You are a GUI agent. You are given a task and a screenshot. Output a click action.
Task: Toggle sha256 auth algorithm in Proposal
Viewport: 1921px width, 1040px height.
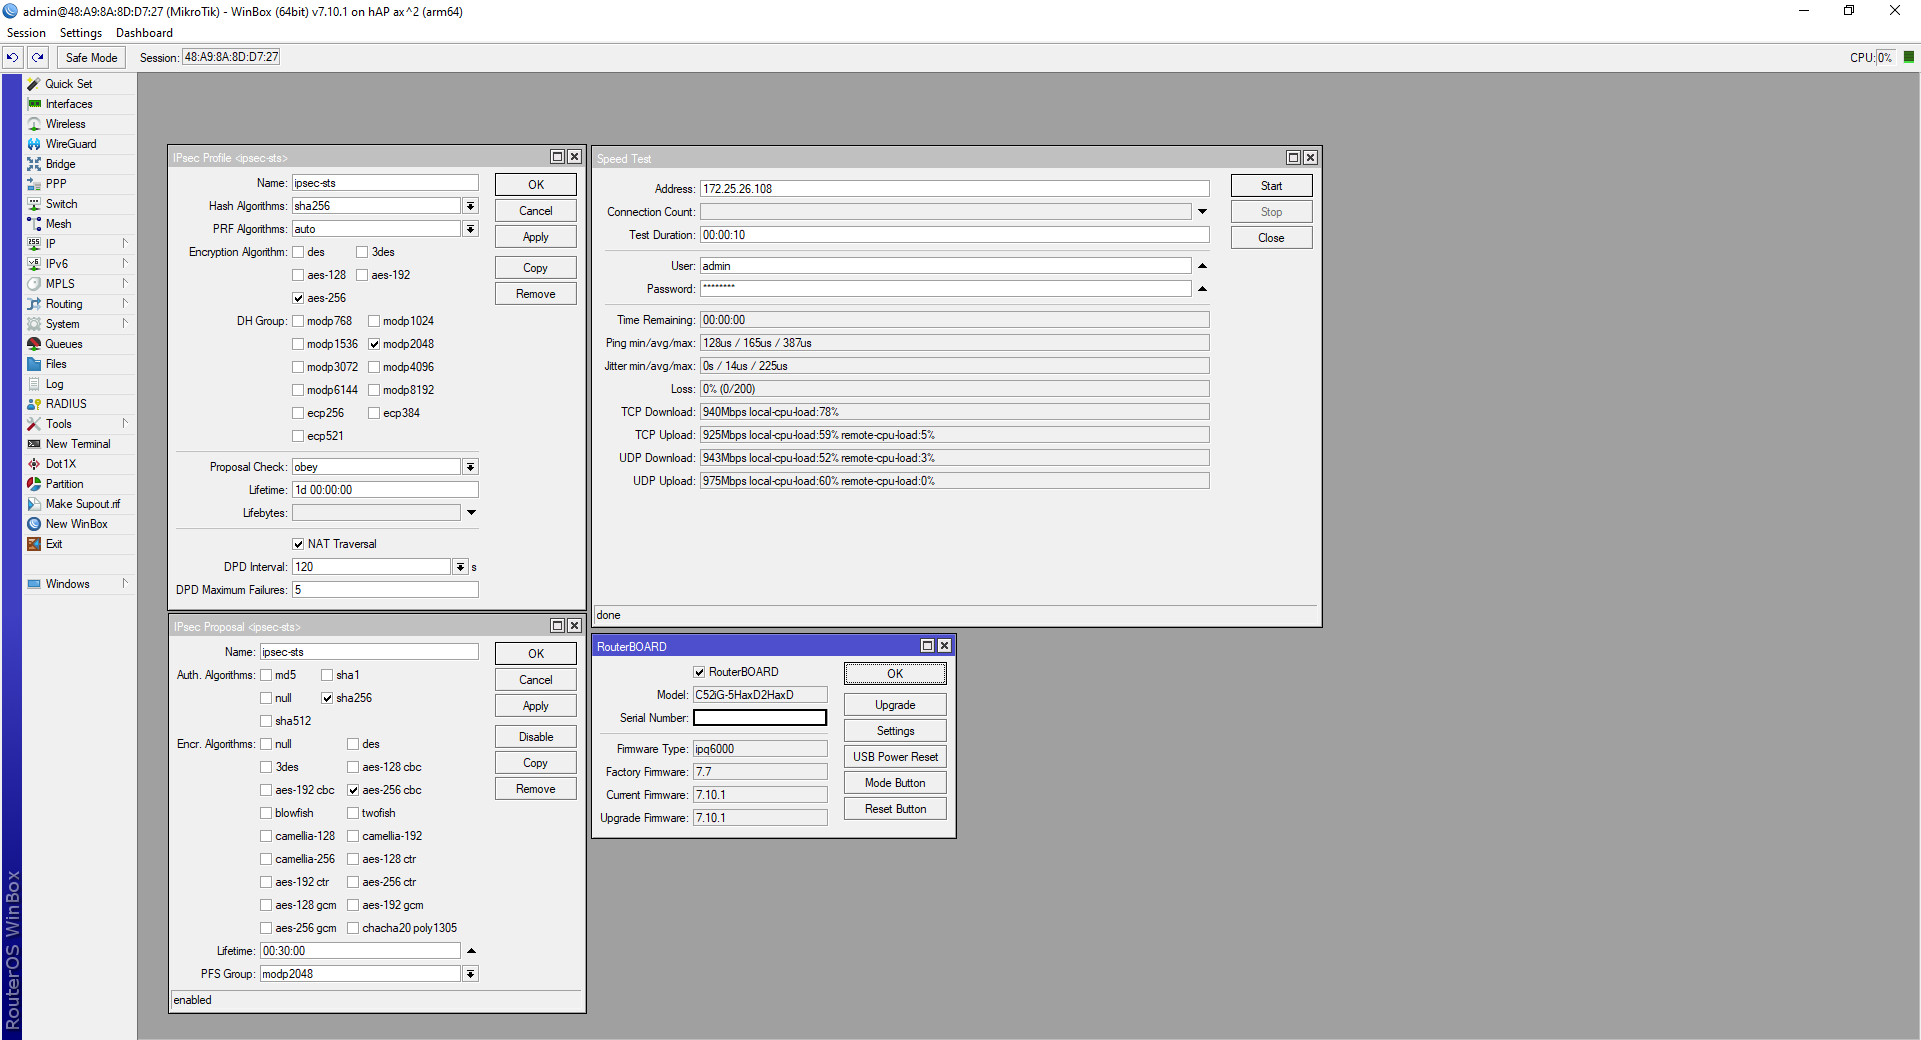click(327, 698)
